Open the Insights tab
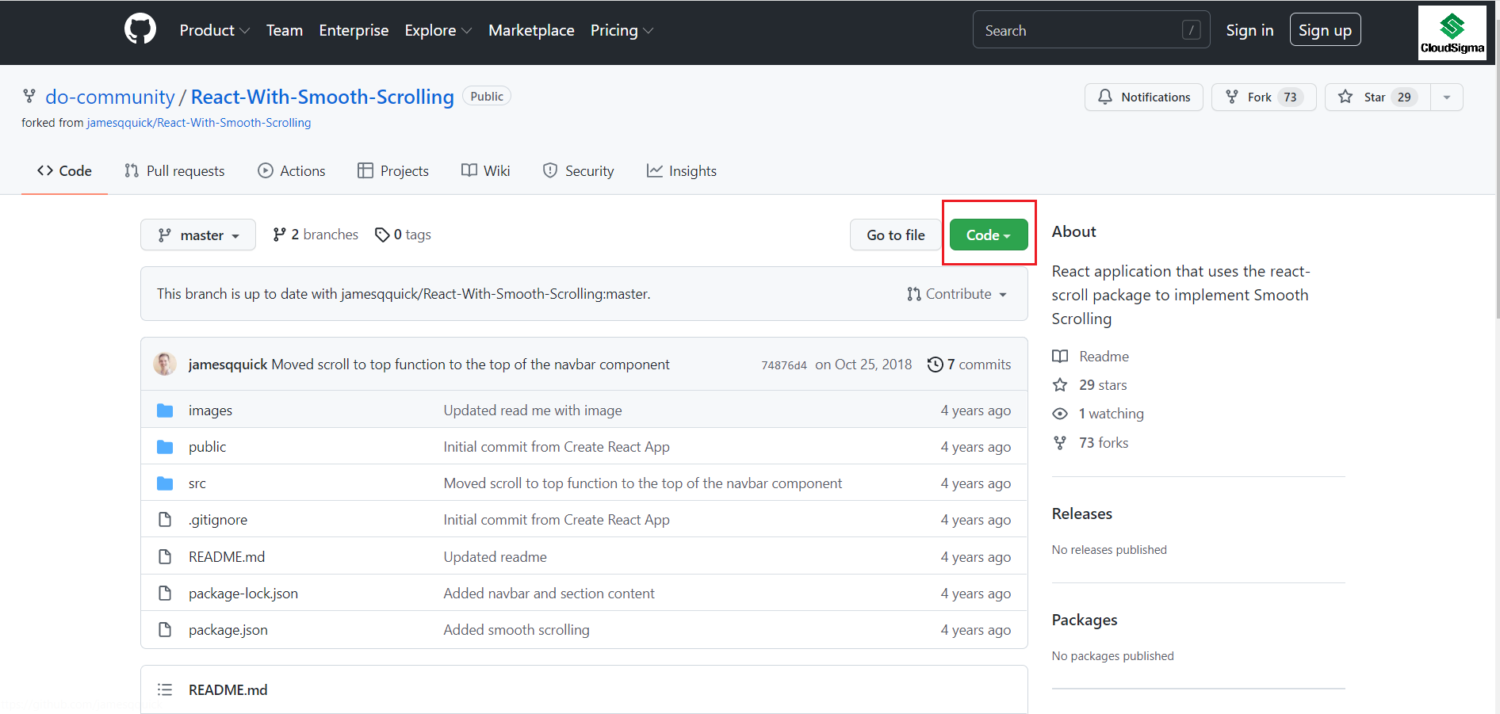This screenshot has width=1500, height=714. point(681,171)
